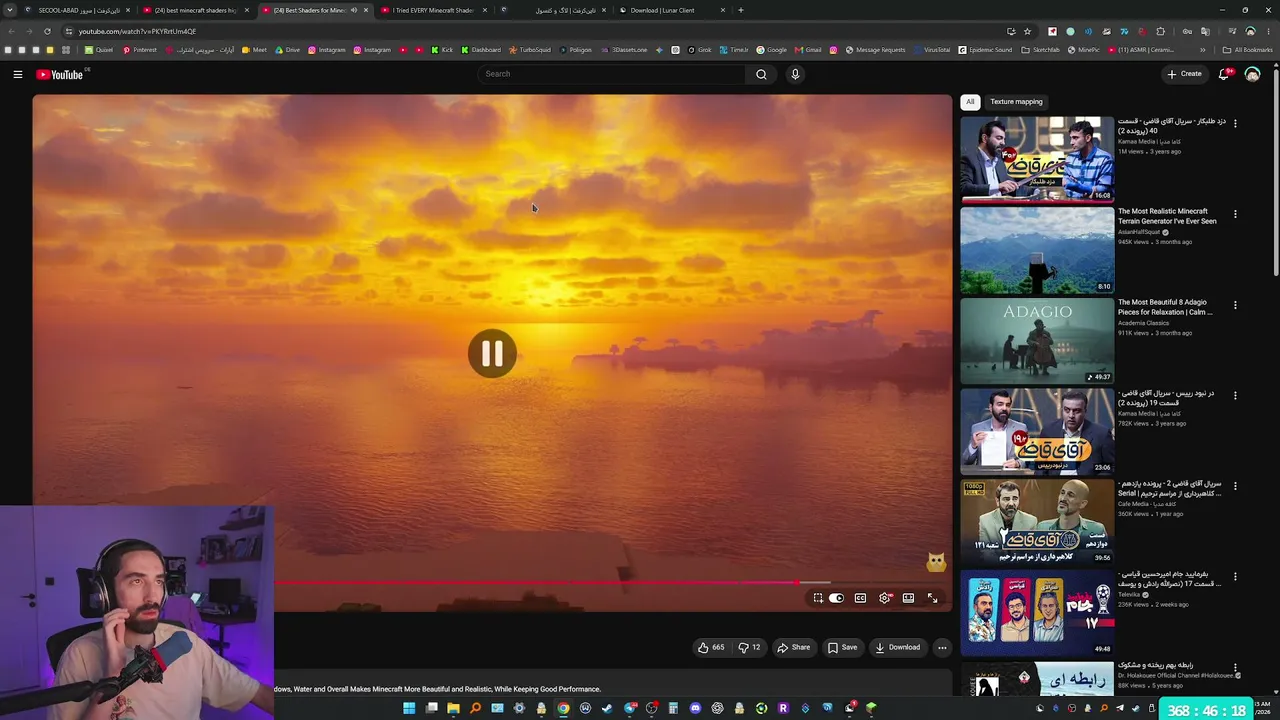Open options menu for Televika video

point(1235,577)
